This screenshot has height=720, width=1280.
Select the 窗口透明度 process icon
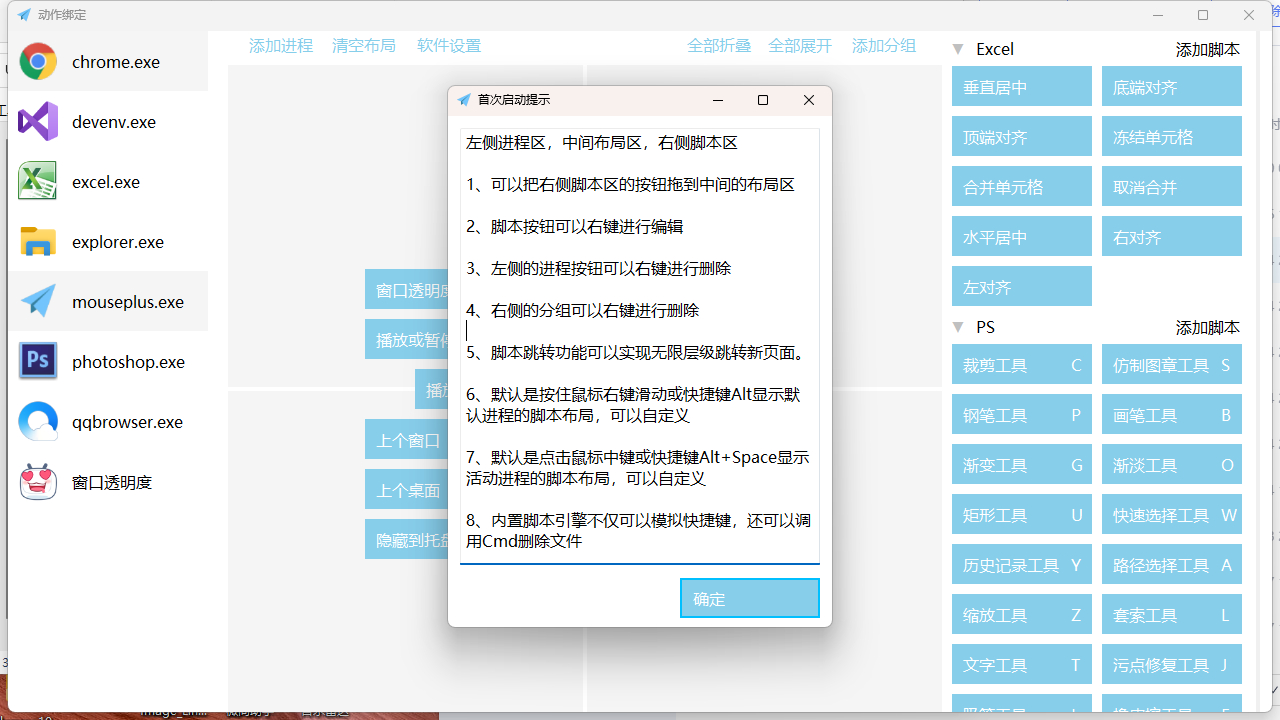coord(38,482)
